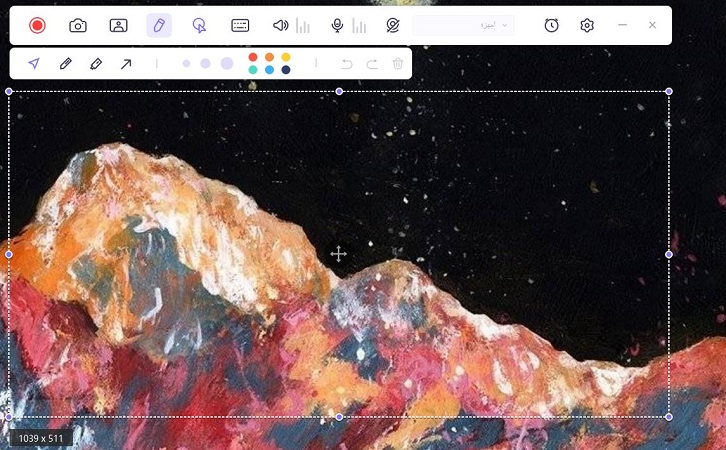
Task: Click the move handle in selection center
Action: point(338,254)
